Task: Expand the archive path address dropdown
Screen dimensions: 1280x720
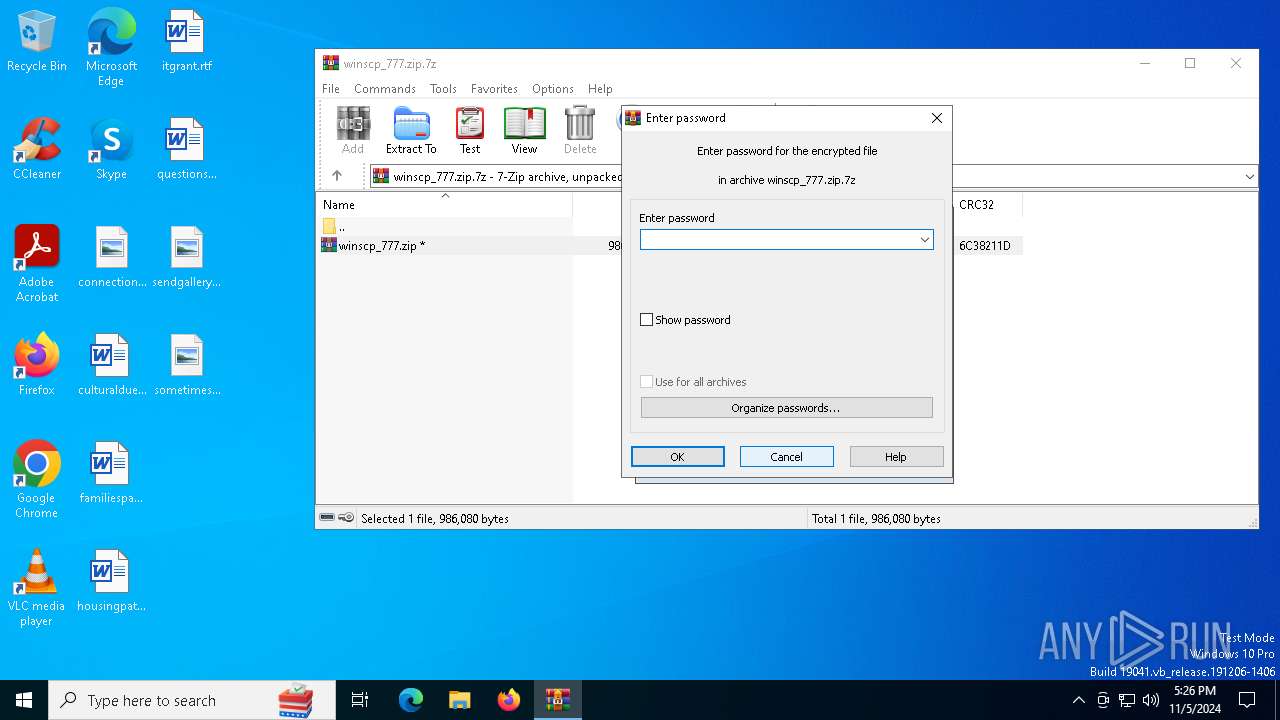Action: pyautogui.click(x=1249, y=176)
